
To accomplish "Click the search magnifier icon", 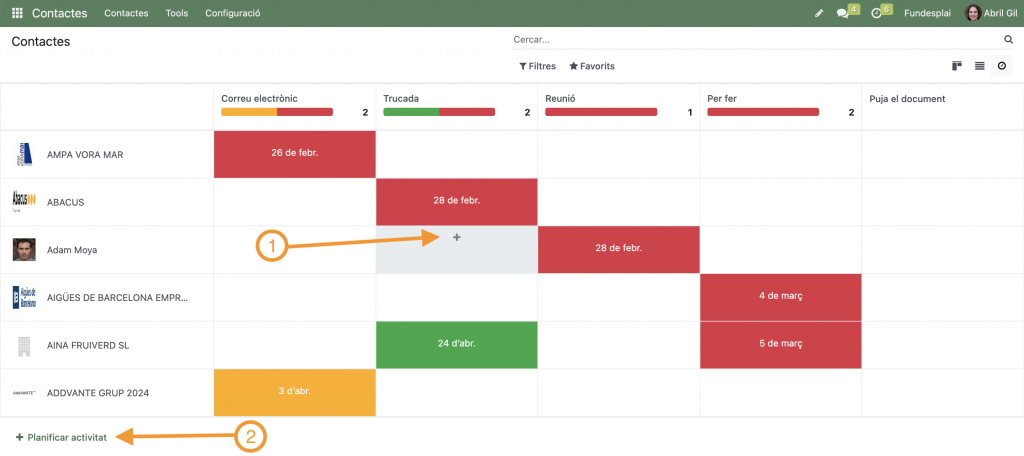I will (1008, 40).
